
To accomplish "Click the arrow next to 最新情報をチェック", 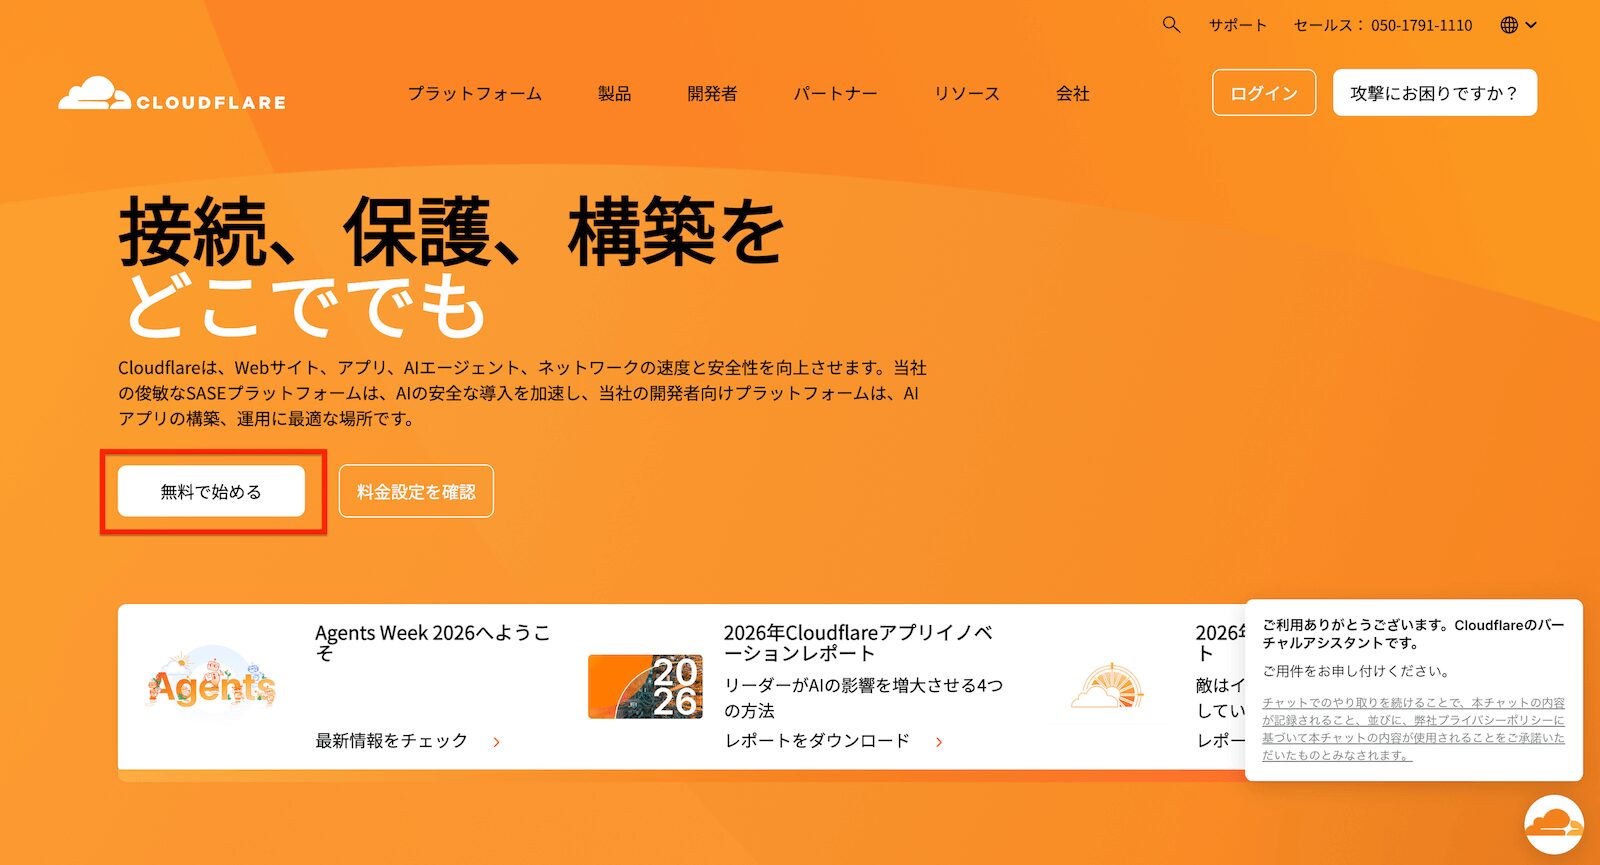I will tap(497, 742).
